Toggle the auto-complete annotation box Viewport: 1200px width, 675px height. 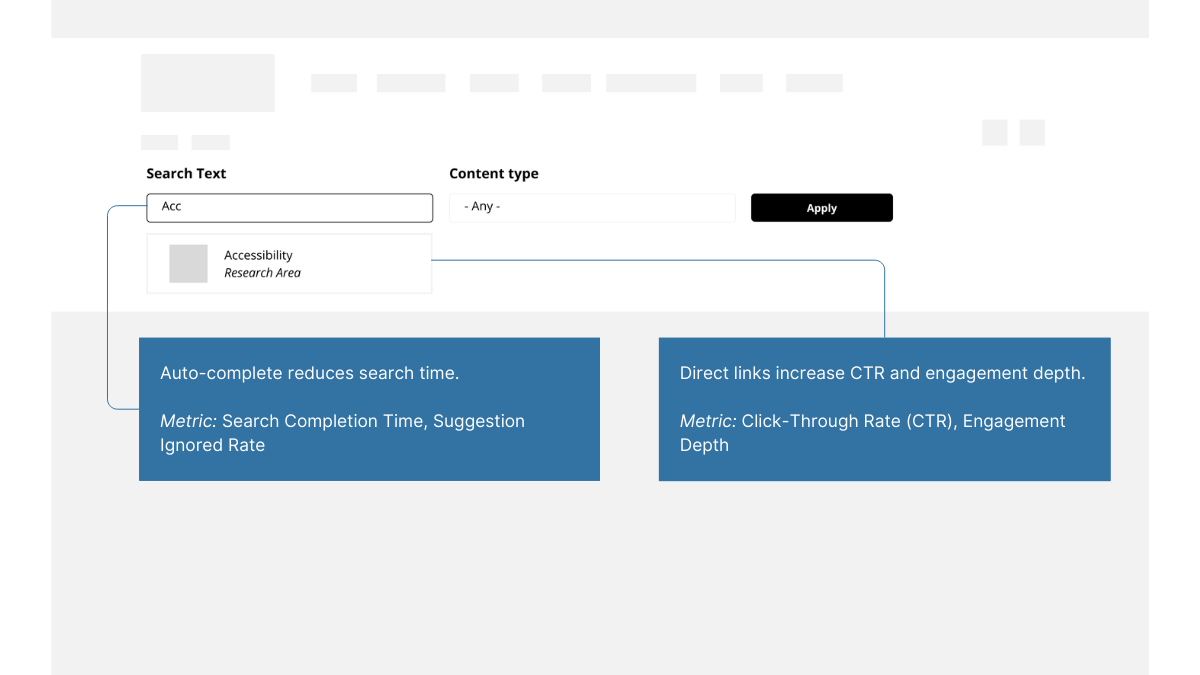click(x=369, y=409)
